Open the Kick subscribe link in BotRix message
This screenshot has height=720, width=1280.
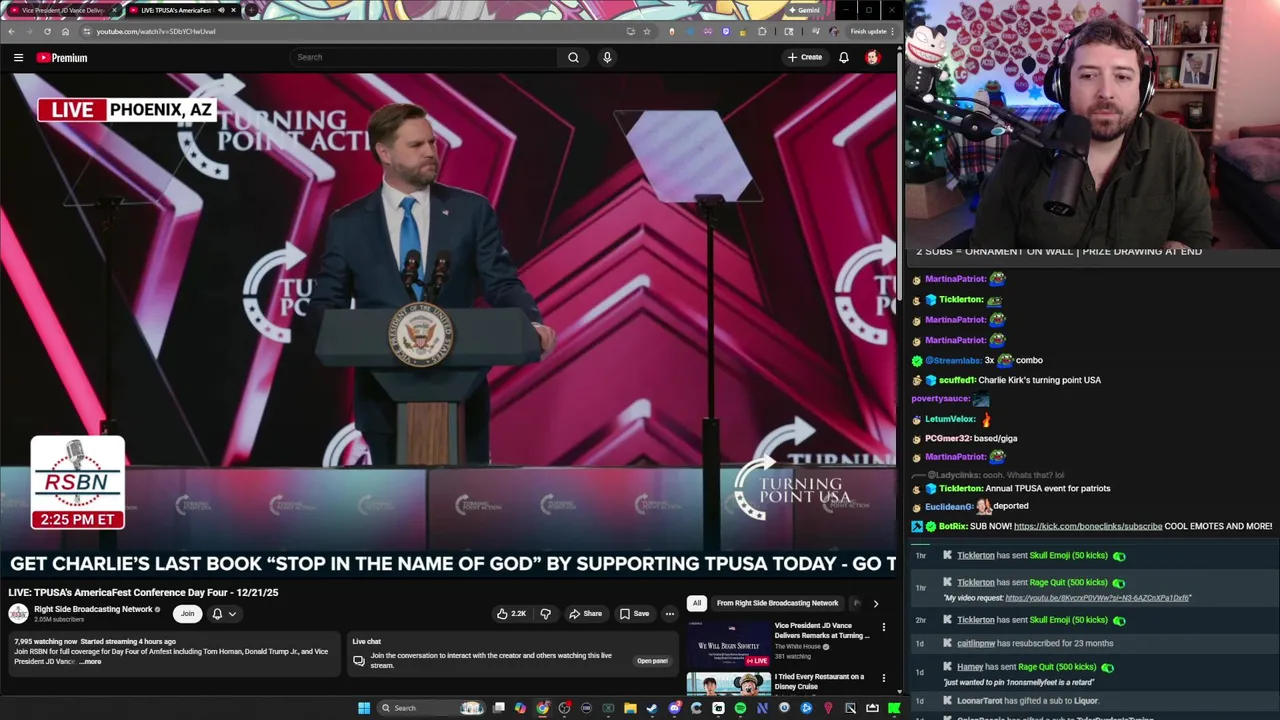1087,526
